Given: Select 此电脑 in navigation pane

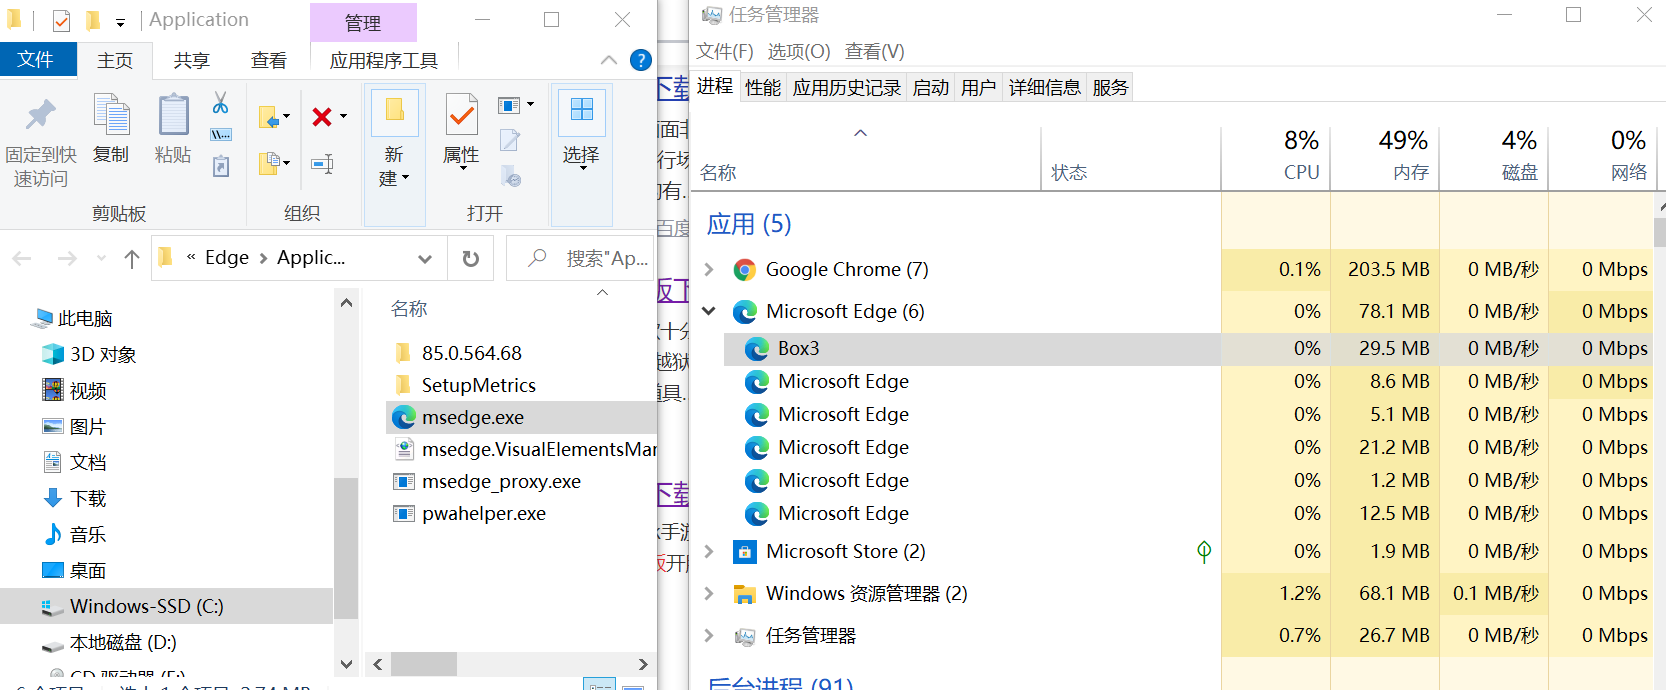Looking at the screenshot, I should click(85, 318).
